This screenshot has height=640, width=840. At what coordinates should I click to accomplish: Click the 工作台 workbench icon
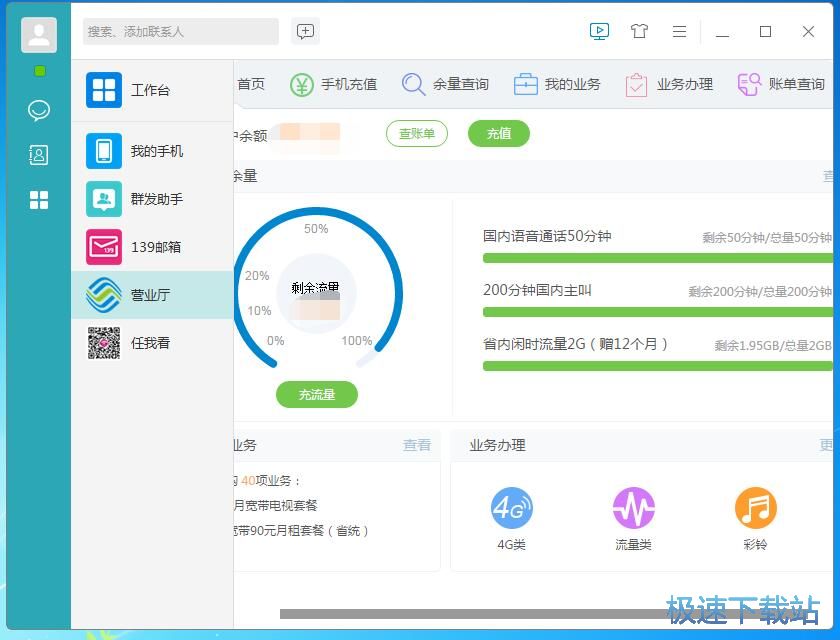click(x=104, y=90)
